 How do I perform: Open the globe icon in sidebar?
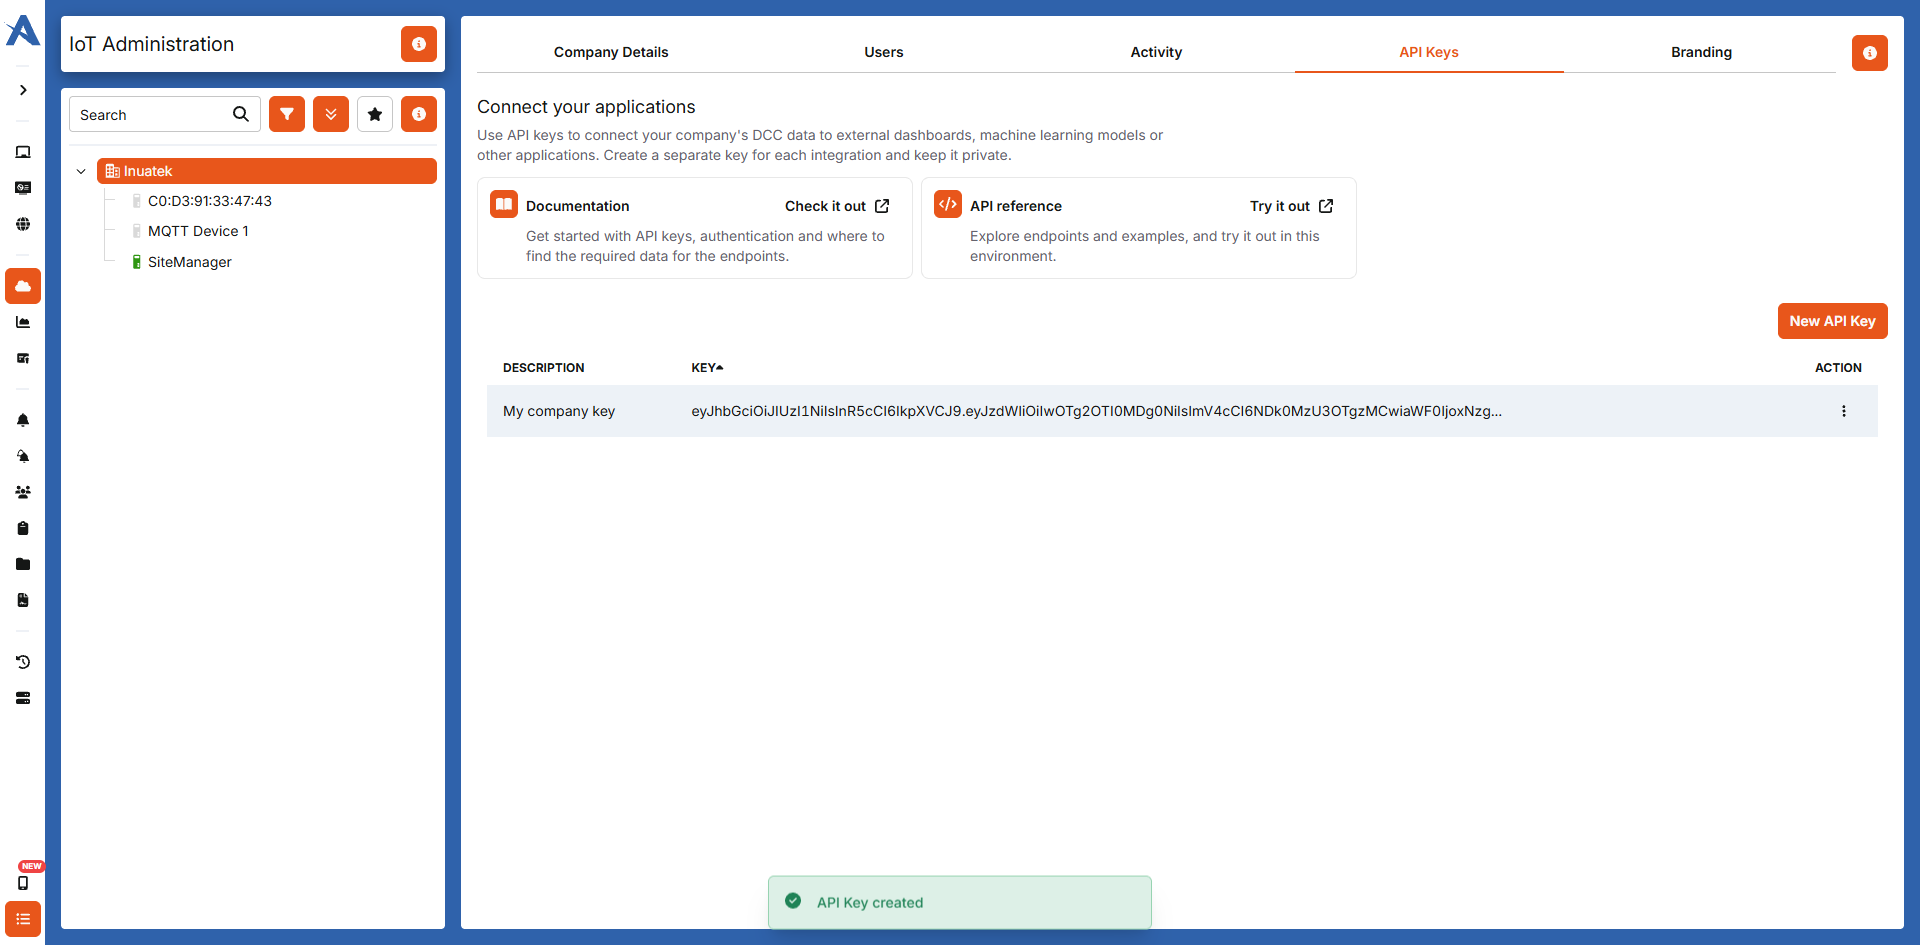click(x=23, y=224)
